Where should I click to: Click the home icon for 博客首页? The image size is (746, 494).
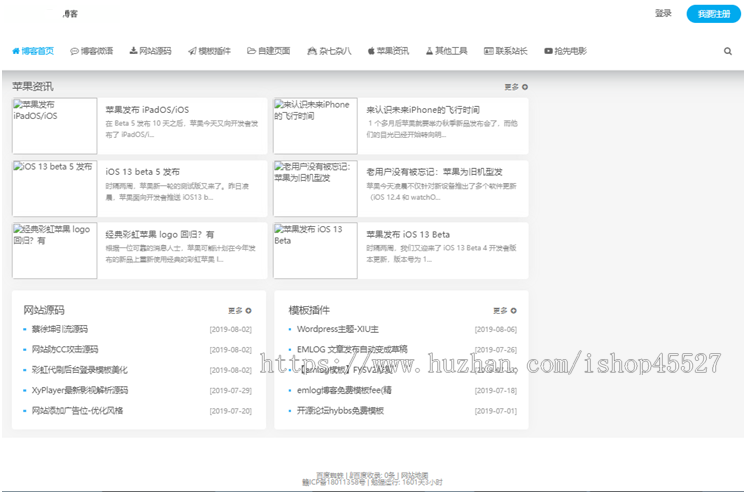[16, 51]
